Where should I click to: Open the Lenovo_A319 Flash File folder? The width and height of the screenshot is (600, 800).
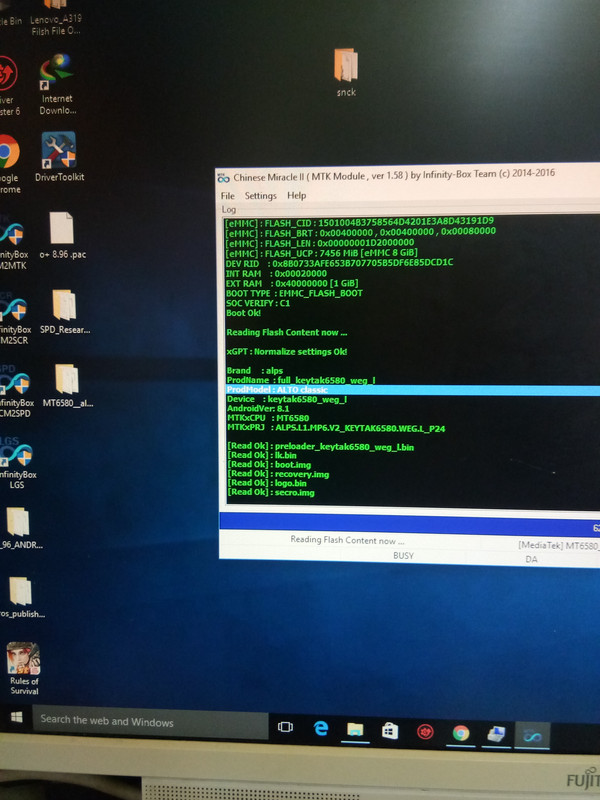(55, 18)
